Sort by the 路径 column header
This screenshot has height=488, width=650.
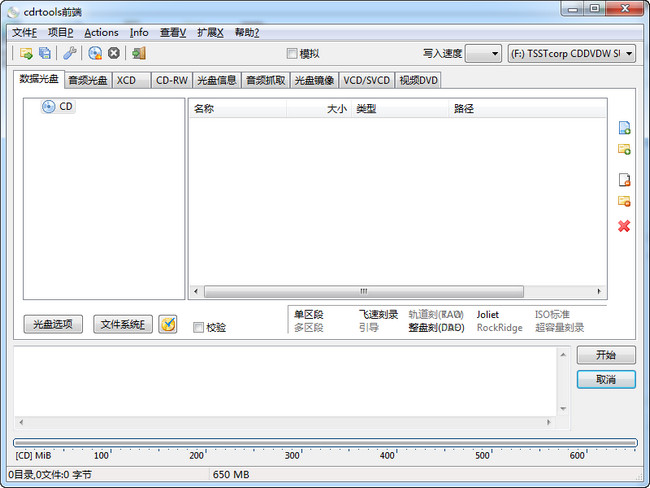click(x=527, y=109)
